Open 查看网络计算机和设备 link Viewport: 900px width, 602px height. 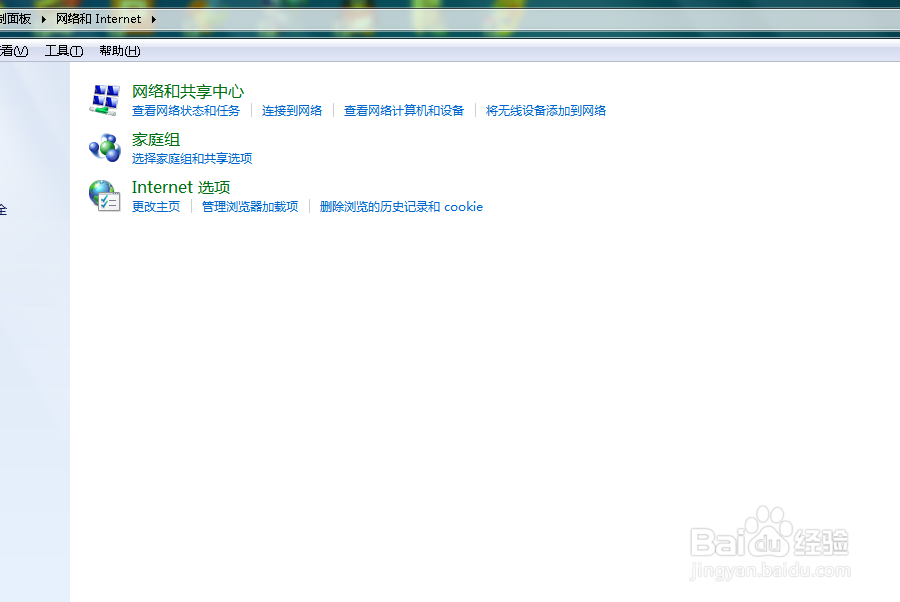point(404,111)
